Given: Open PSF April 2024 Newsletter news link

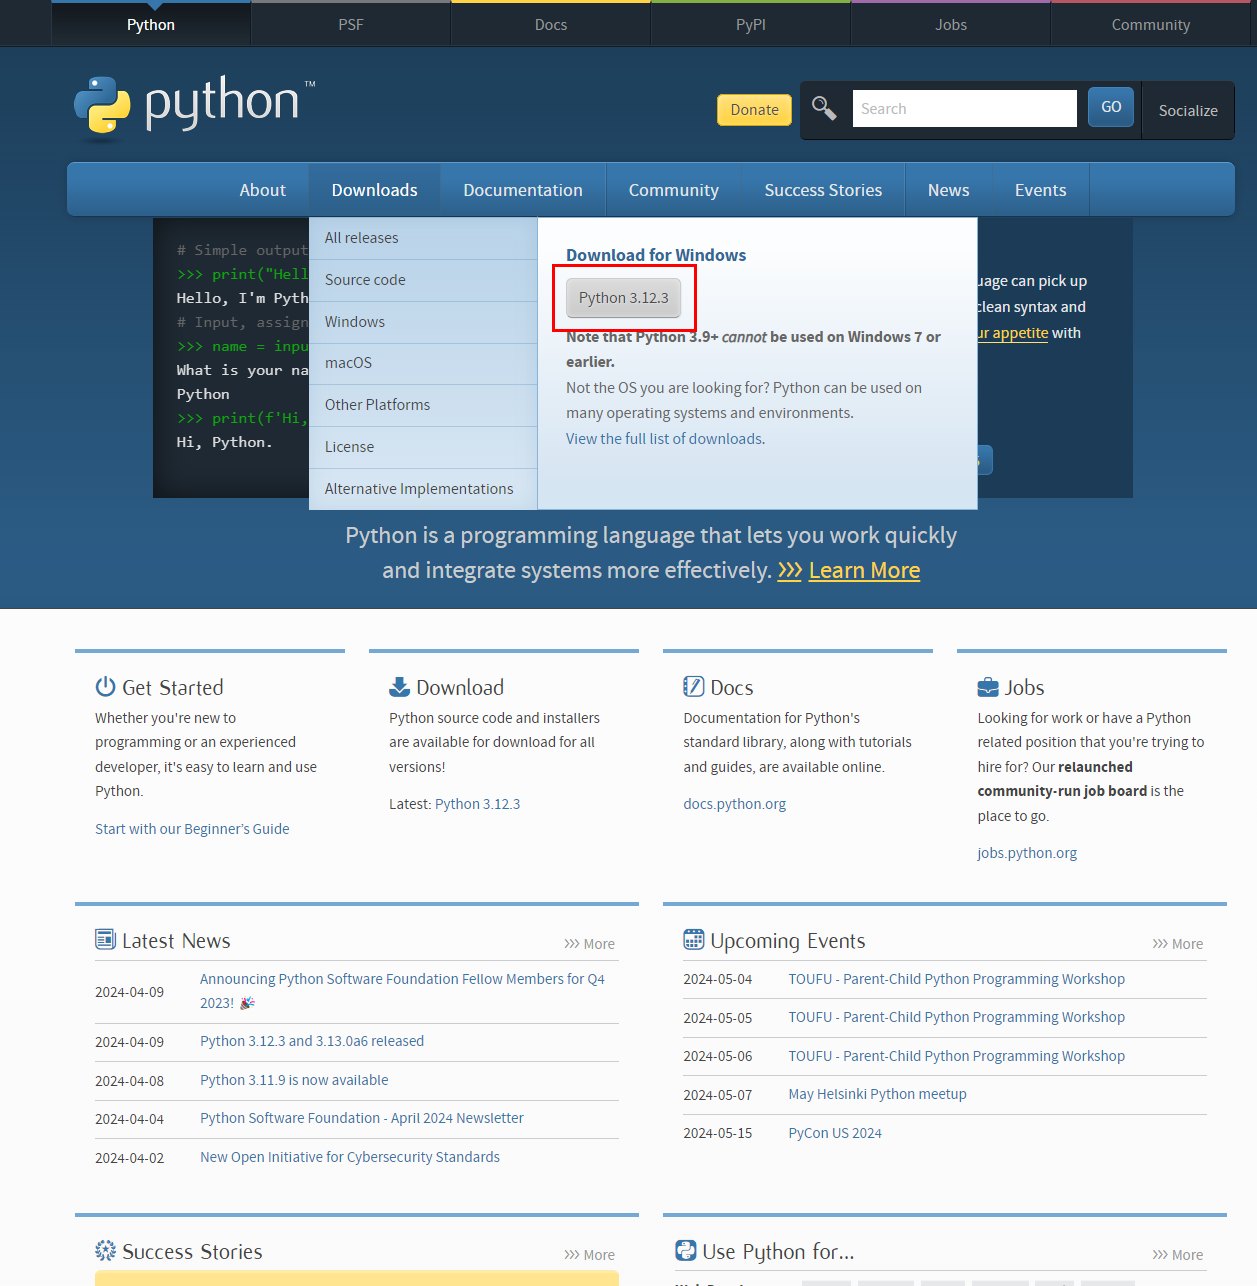Looking at the screenshot, I should click(362, 1118).
